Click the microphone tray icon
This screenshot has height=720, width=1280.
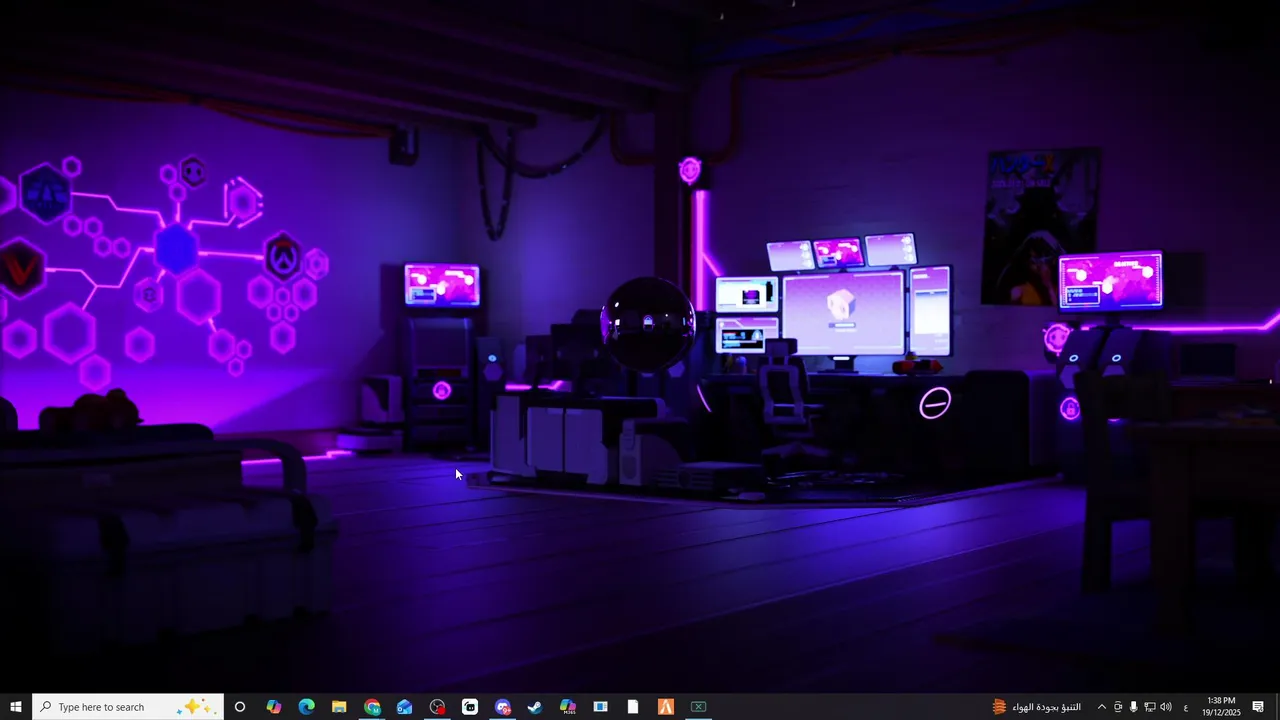(x=1133, y=707)
